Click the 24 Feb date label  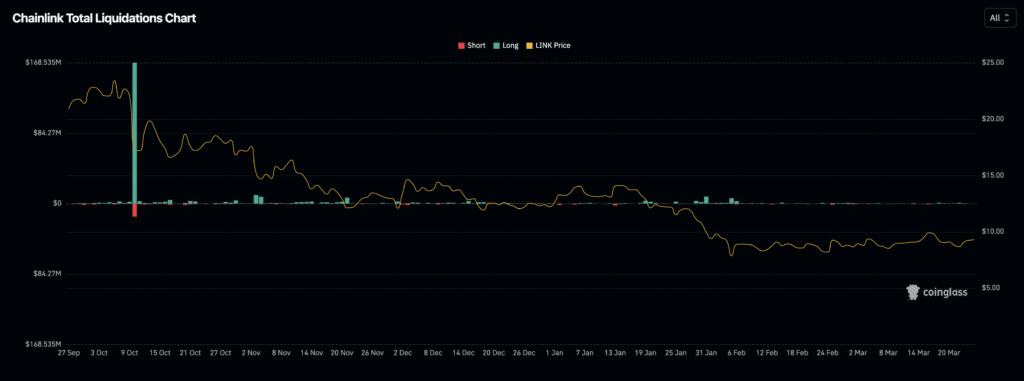click(827, 353)
